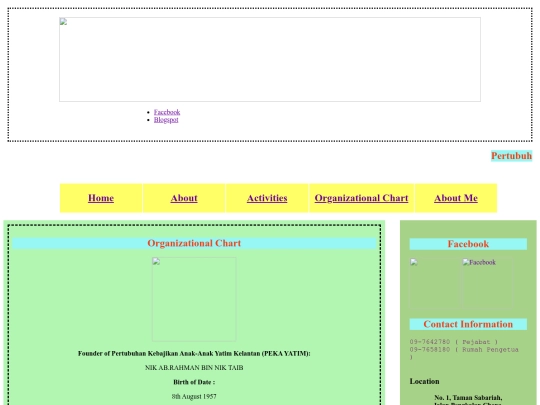Open the About menu item
Image resolution: width=540 pixels, height=405 pixels.
click(184, 198)
